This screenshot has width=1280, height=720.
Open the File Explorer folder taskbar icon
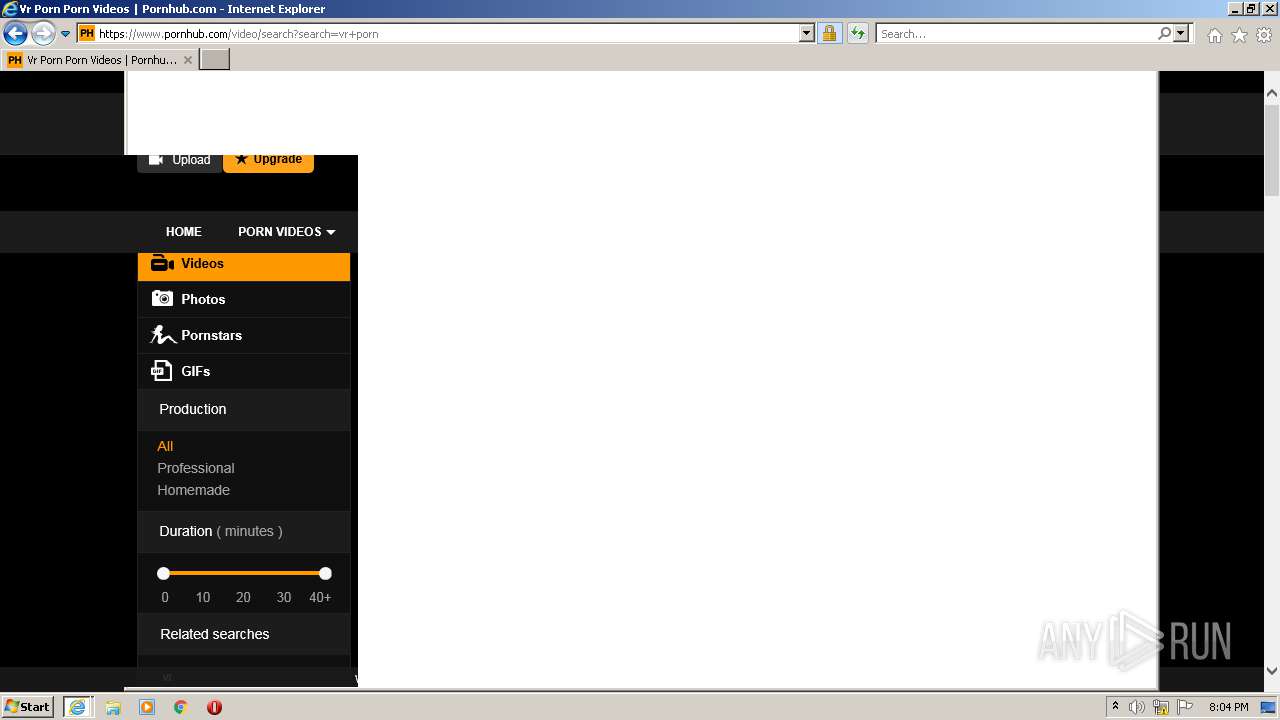113,707
